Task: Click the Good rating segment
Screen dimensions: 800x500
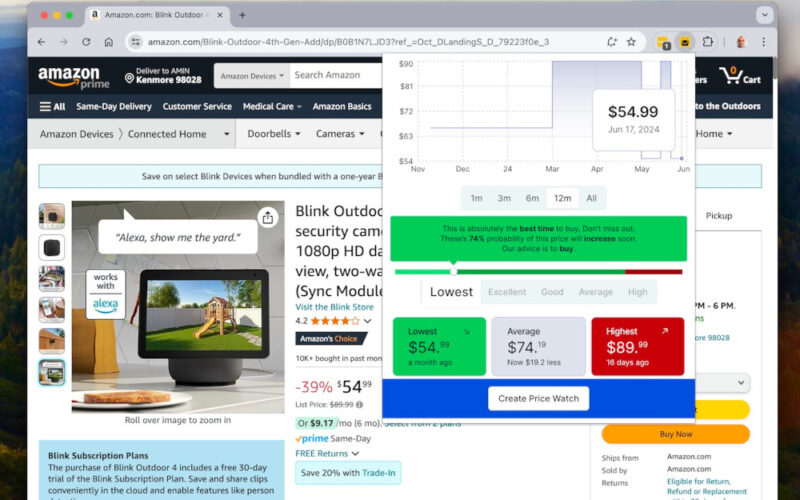Action: click(x=552, y=292)
